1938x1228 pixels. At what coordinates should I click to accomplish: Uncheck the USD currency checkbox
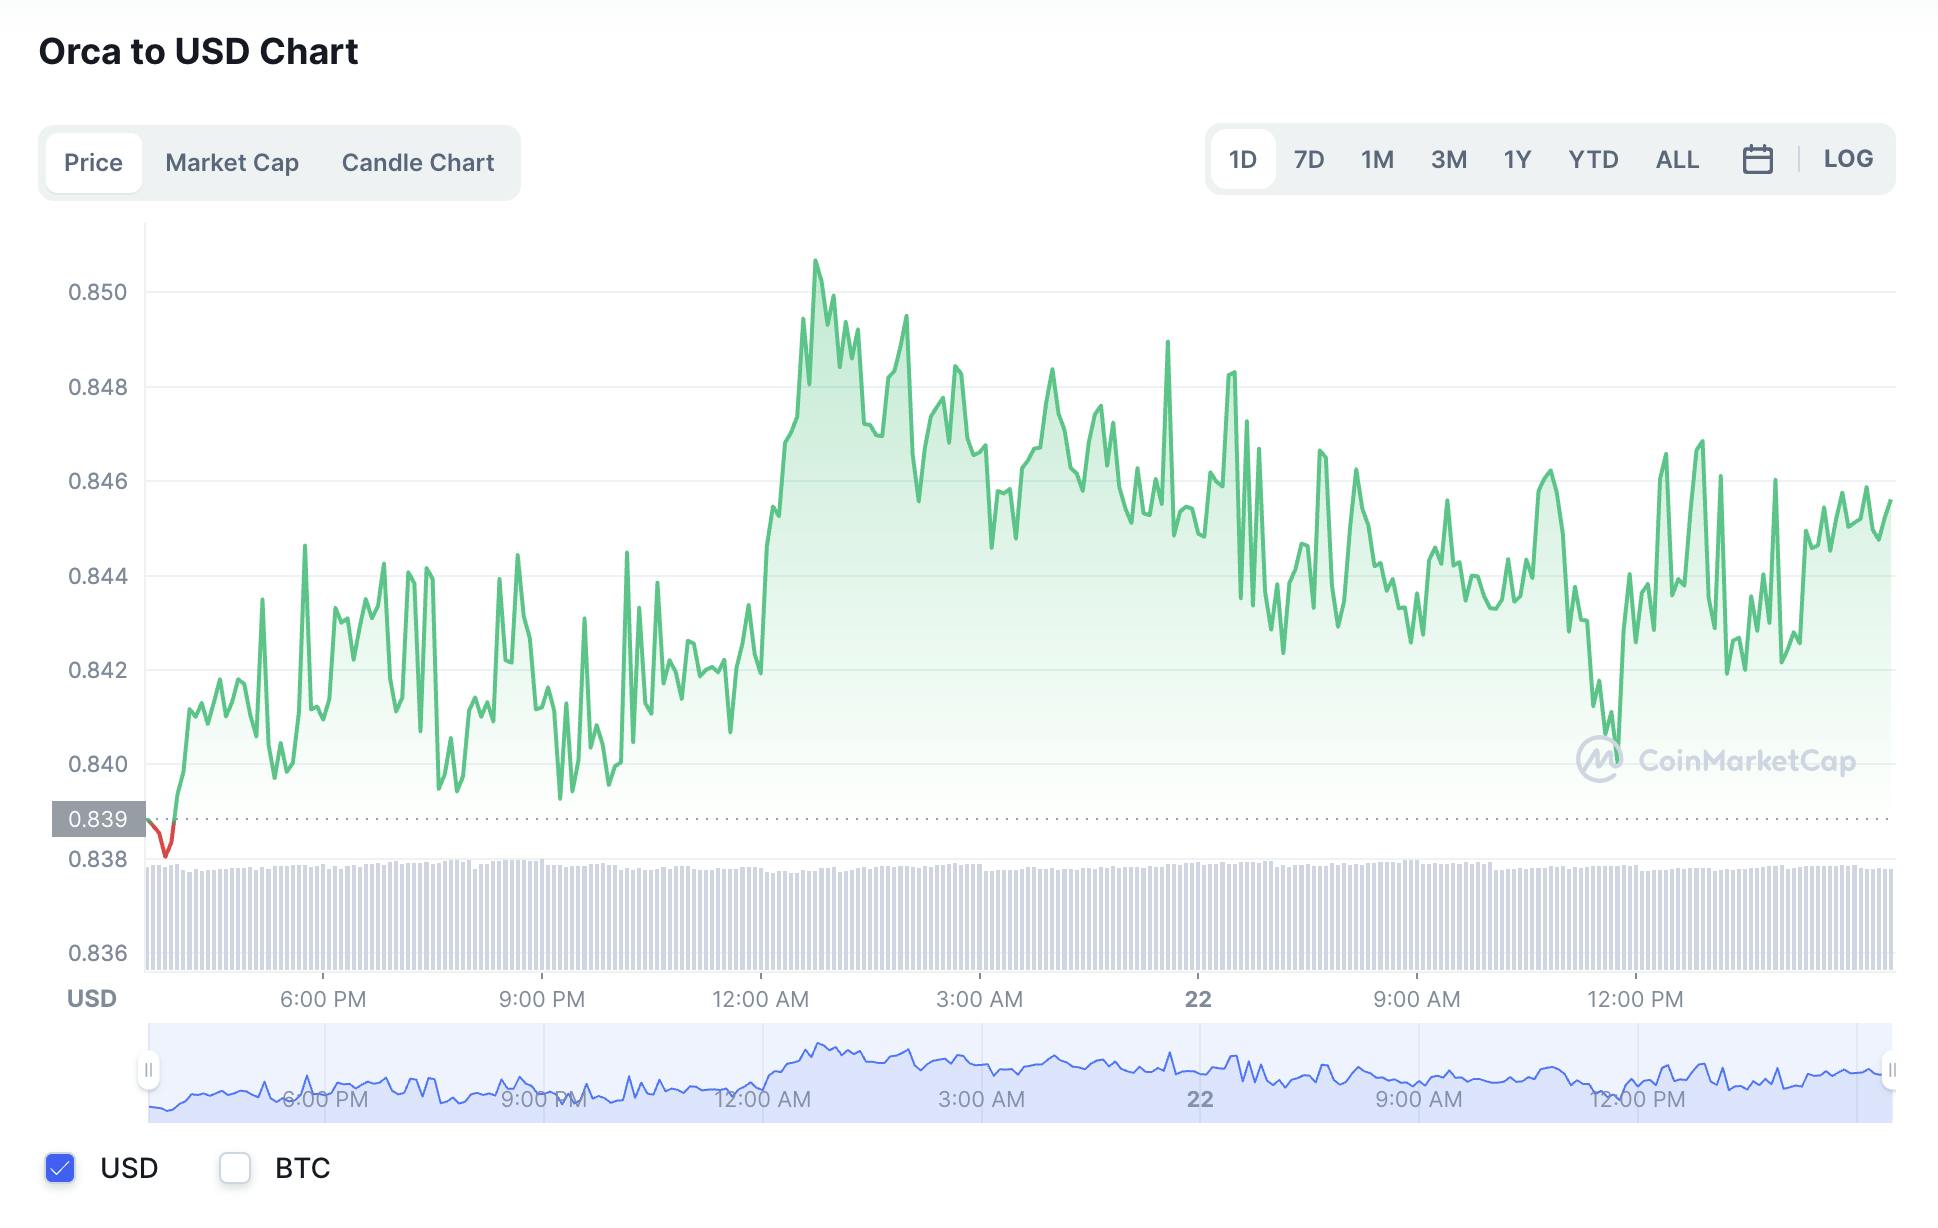pyautogui.click(x=60, y=1167)
